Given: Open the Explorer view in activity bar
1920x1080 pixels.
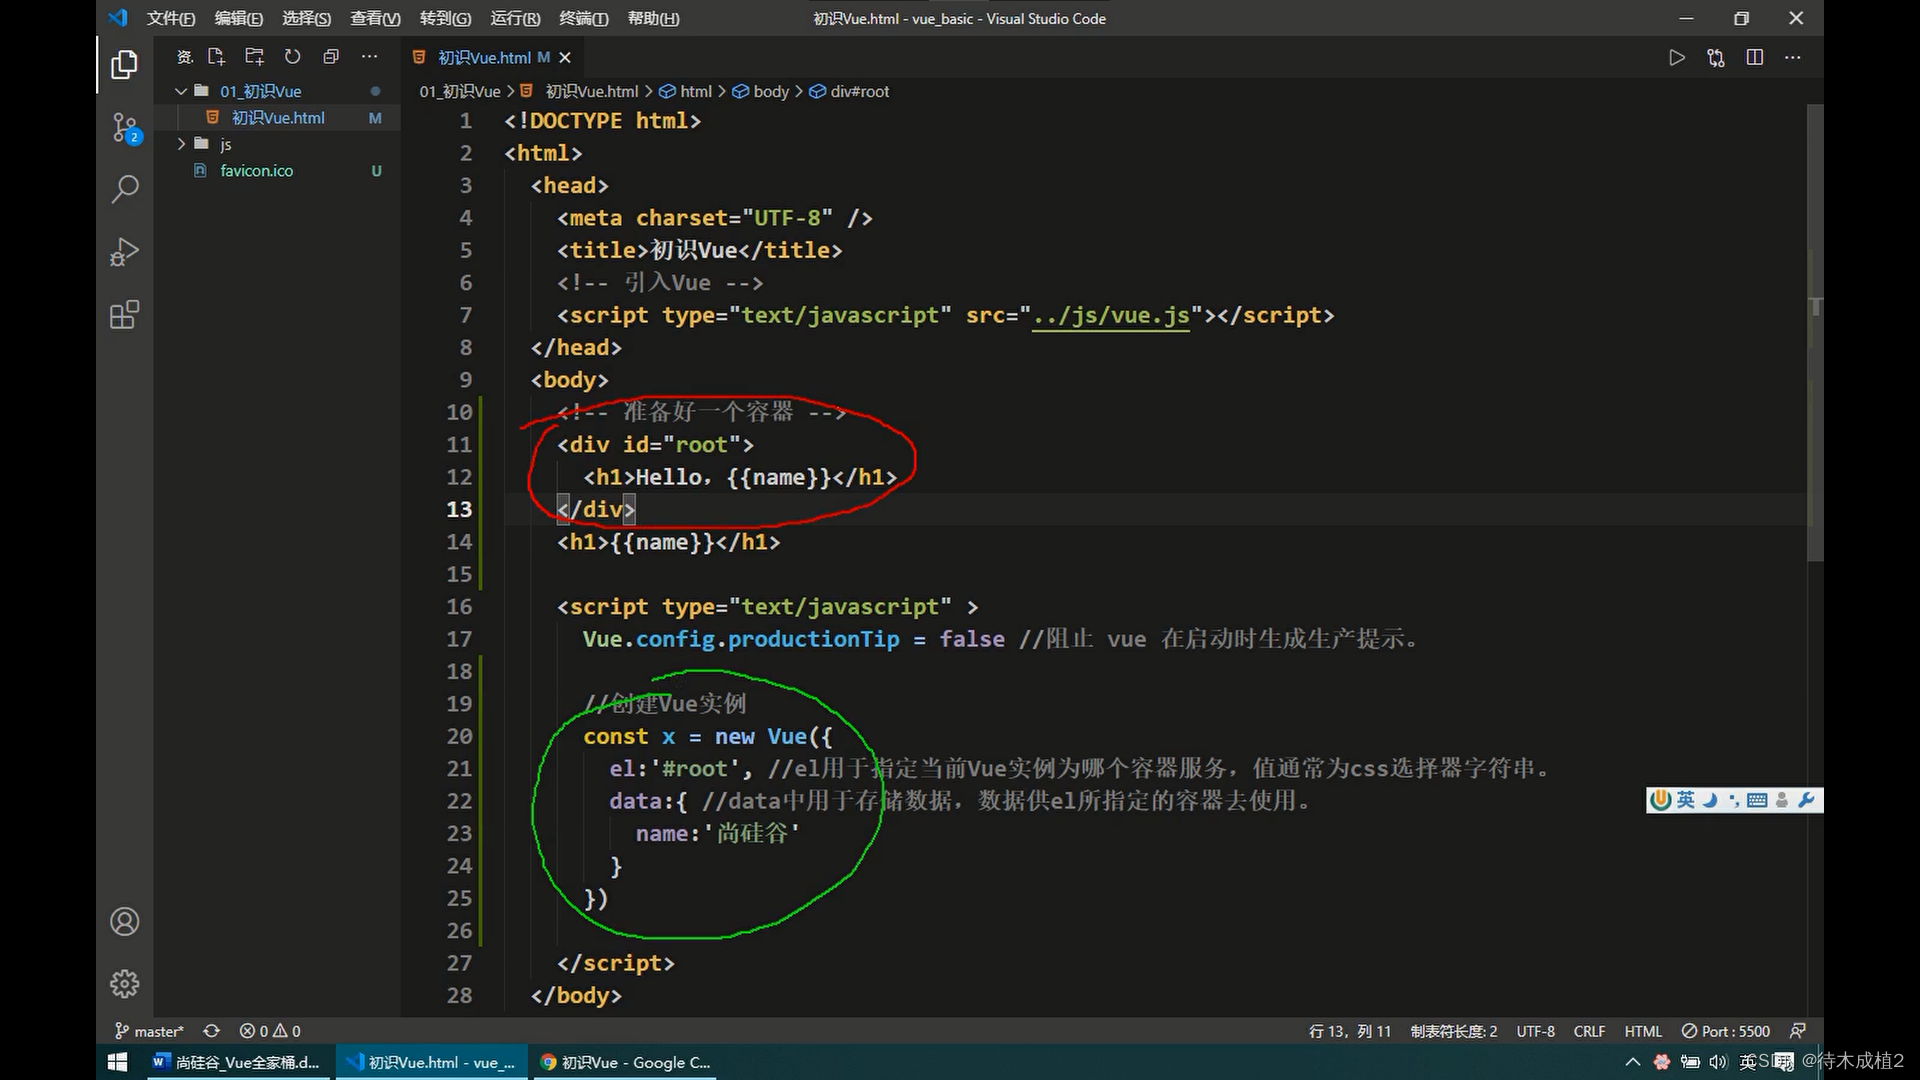Looking at the screenshot, I should (x=124, y=65).
